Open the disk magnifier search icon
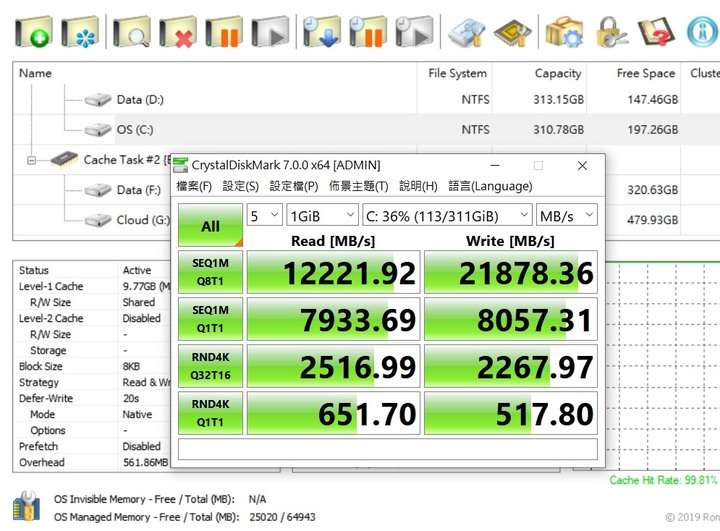The height and width of the screenshot is (531, 720). point(132,31)
